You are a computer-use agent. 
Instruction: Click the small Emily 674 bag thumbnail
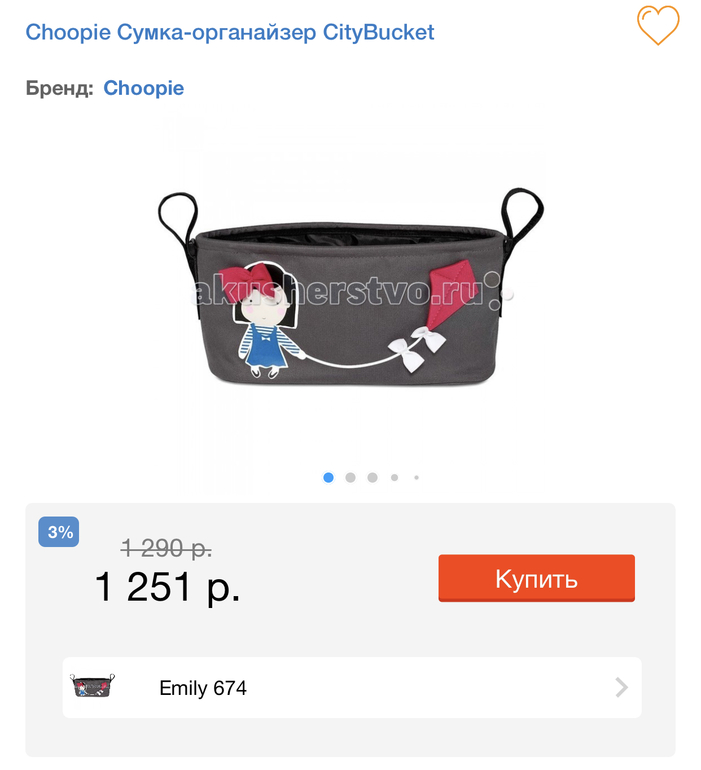pos(92,686)
